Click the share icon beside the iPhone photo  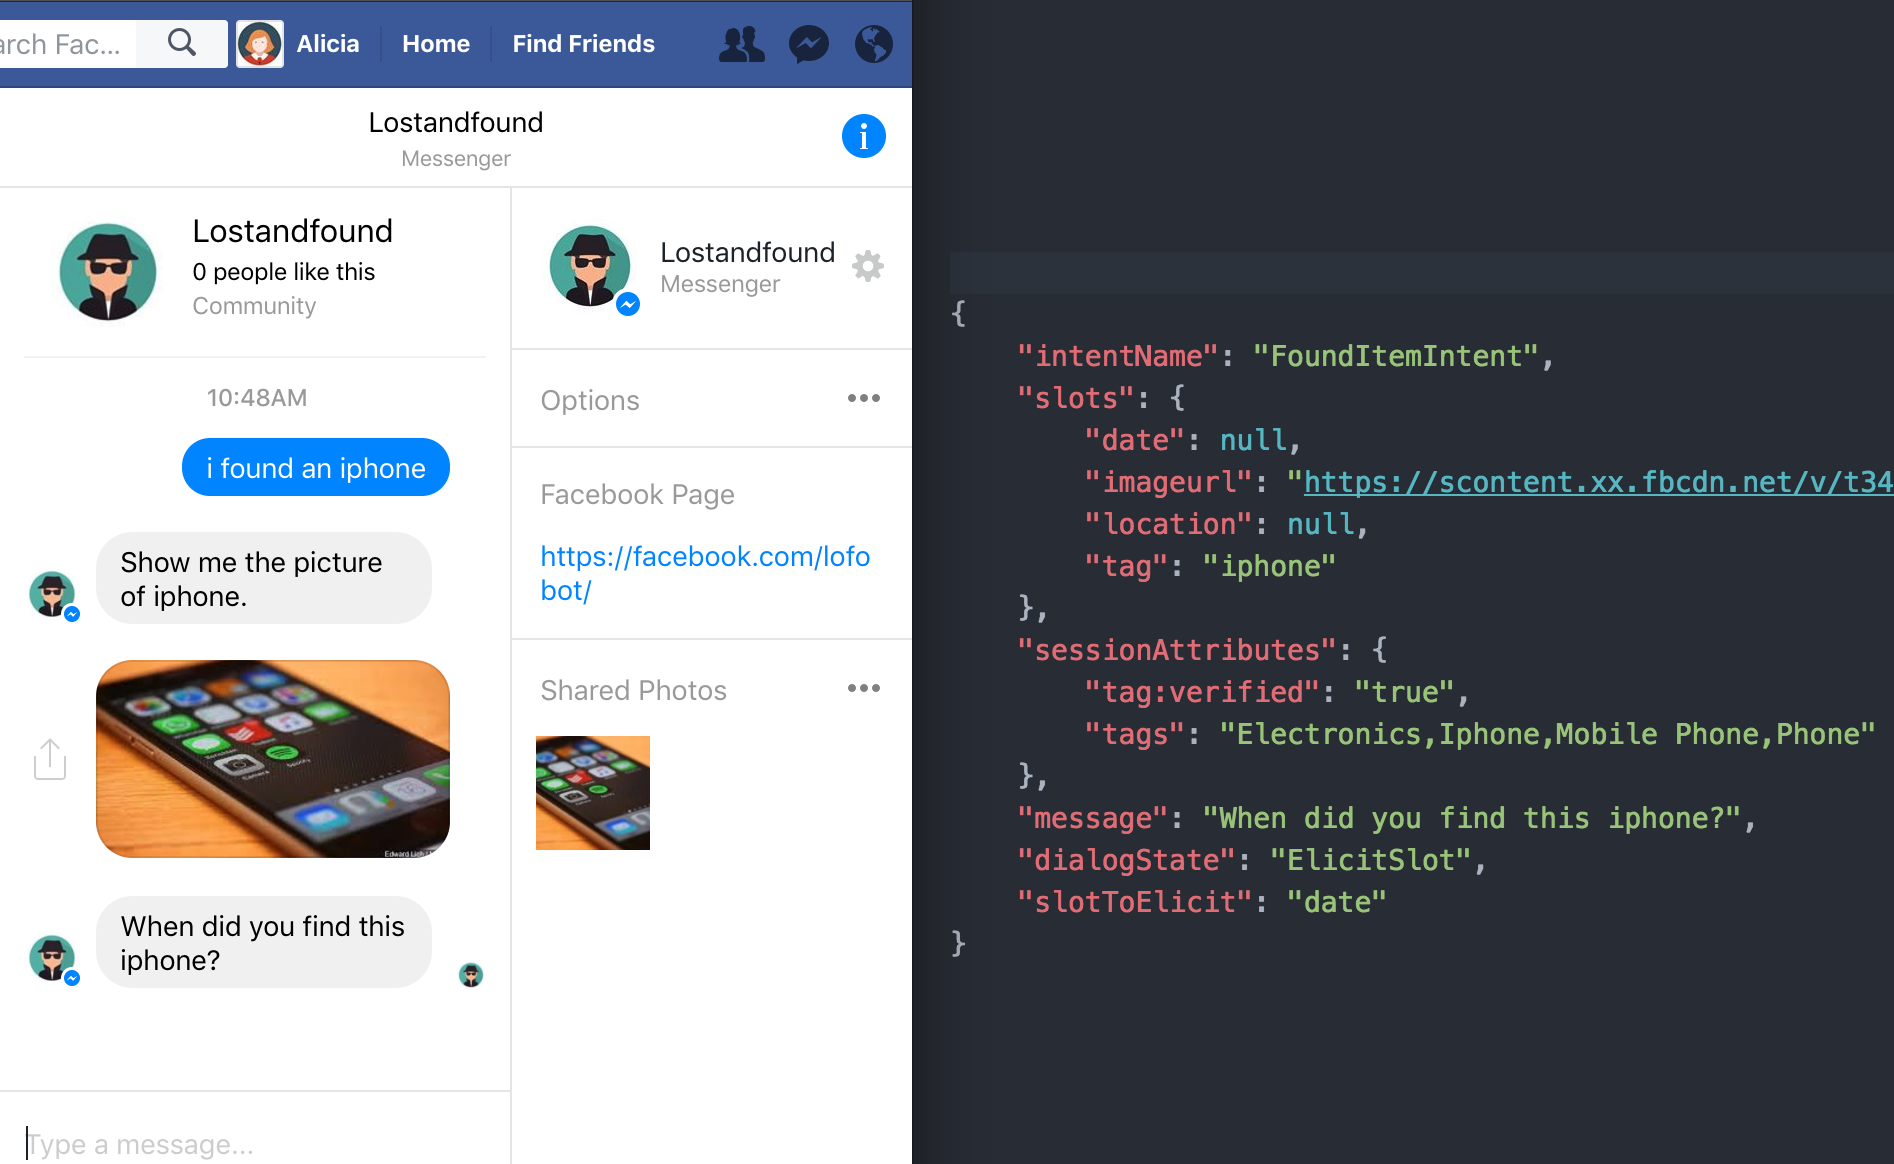[x=50, y=759]
